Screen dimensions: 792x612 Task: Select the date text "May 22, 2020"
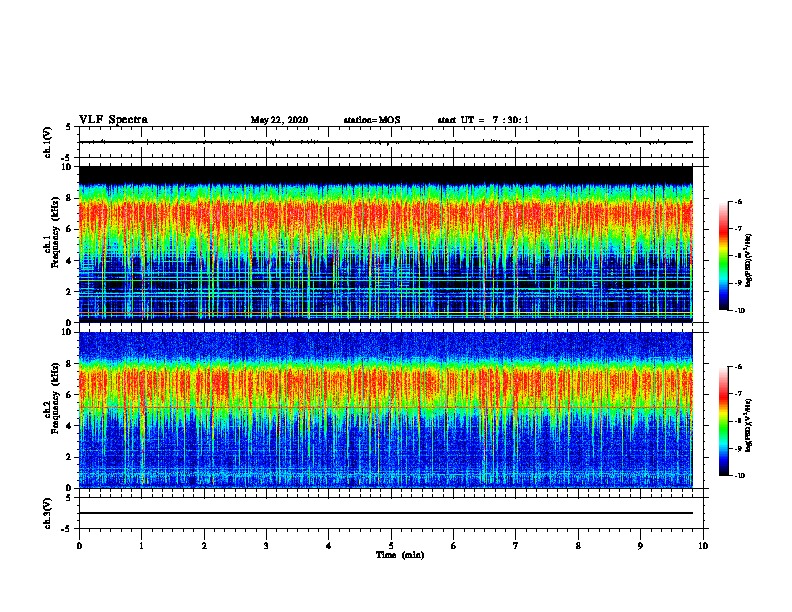tap(279, 120)
